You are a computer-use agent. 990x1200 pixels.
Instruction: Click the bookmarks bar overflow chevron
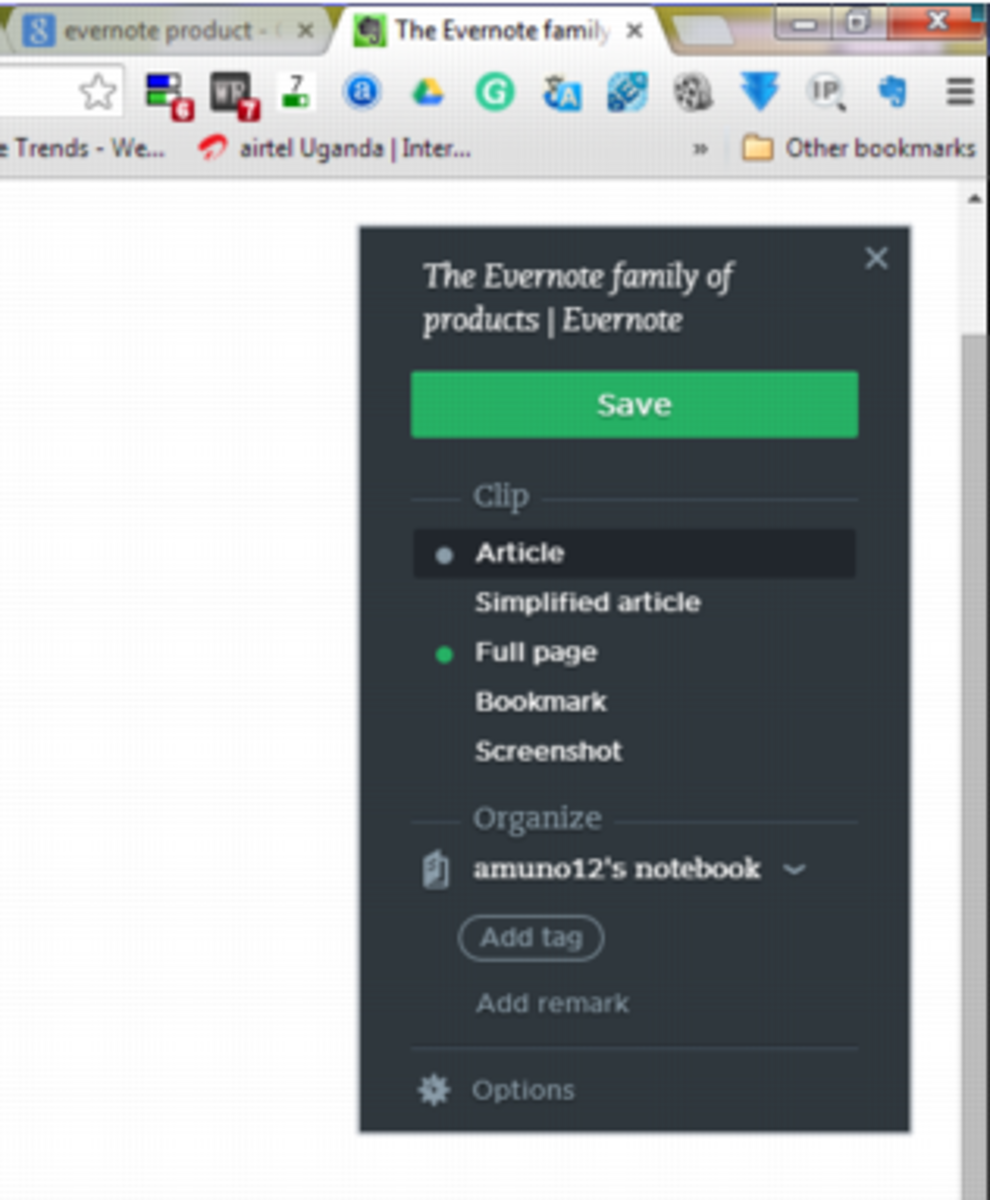701,147
